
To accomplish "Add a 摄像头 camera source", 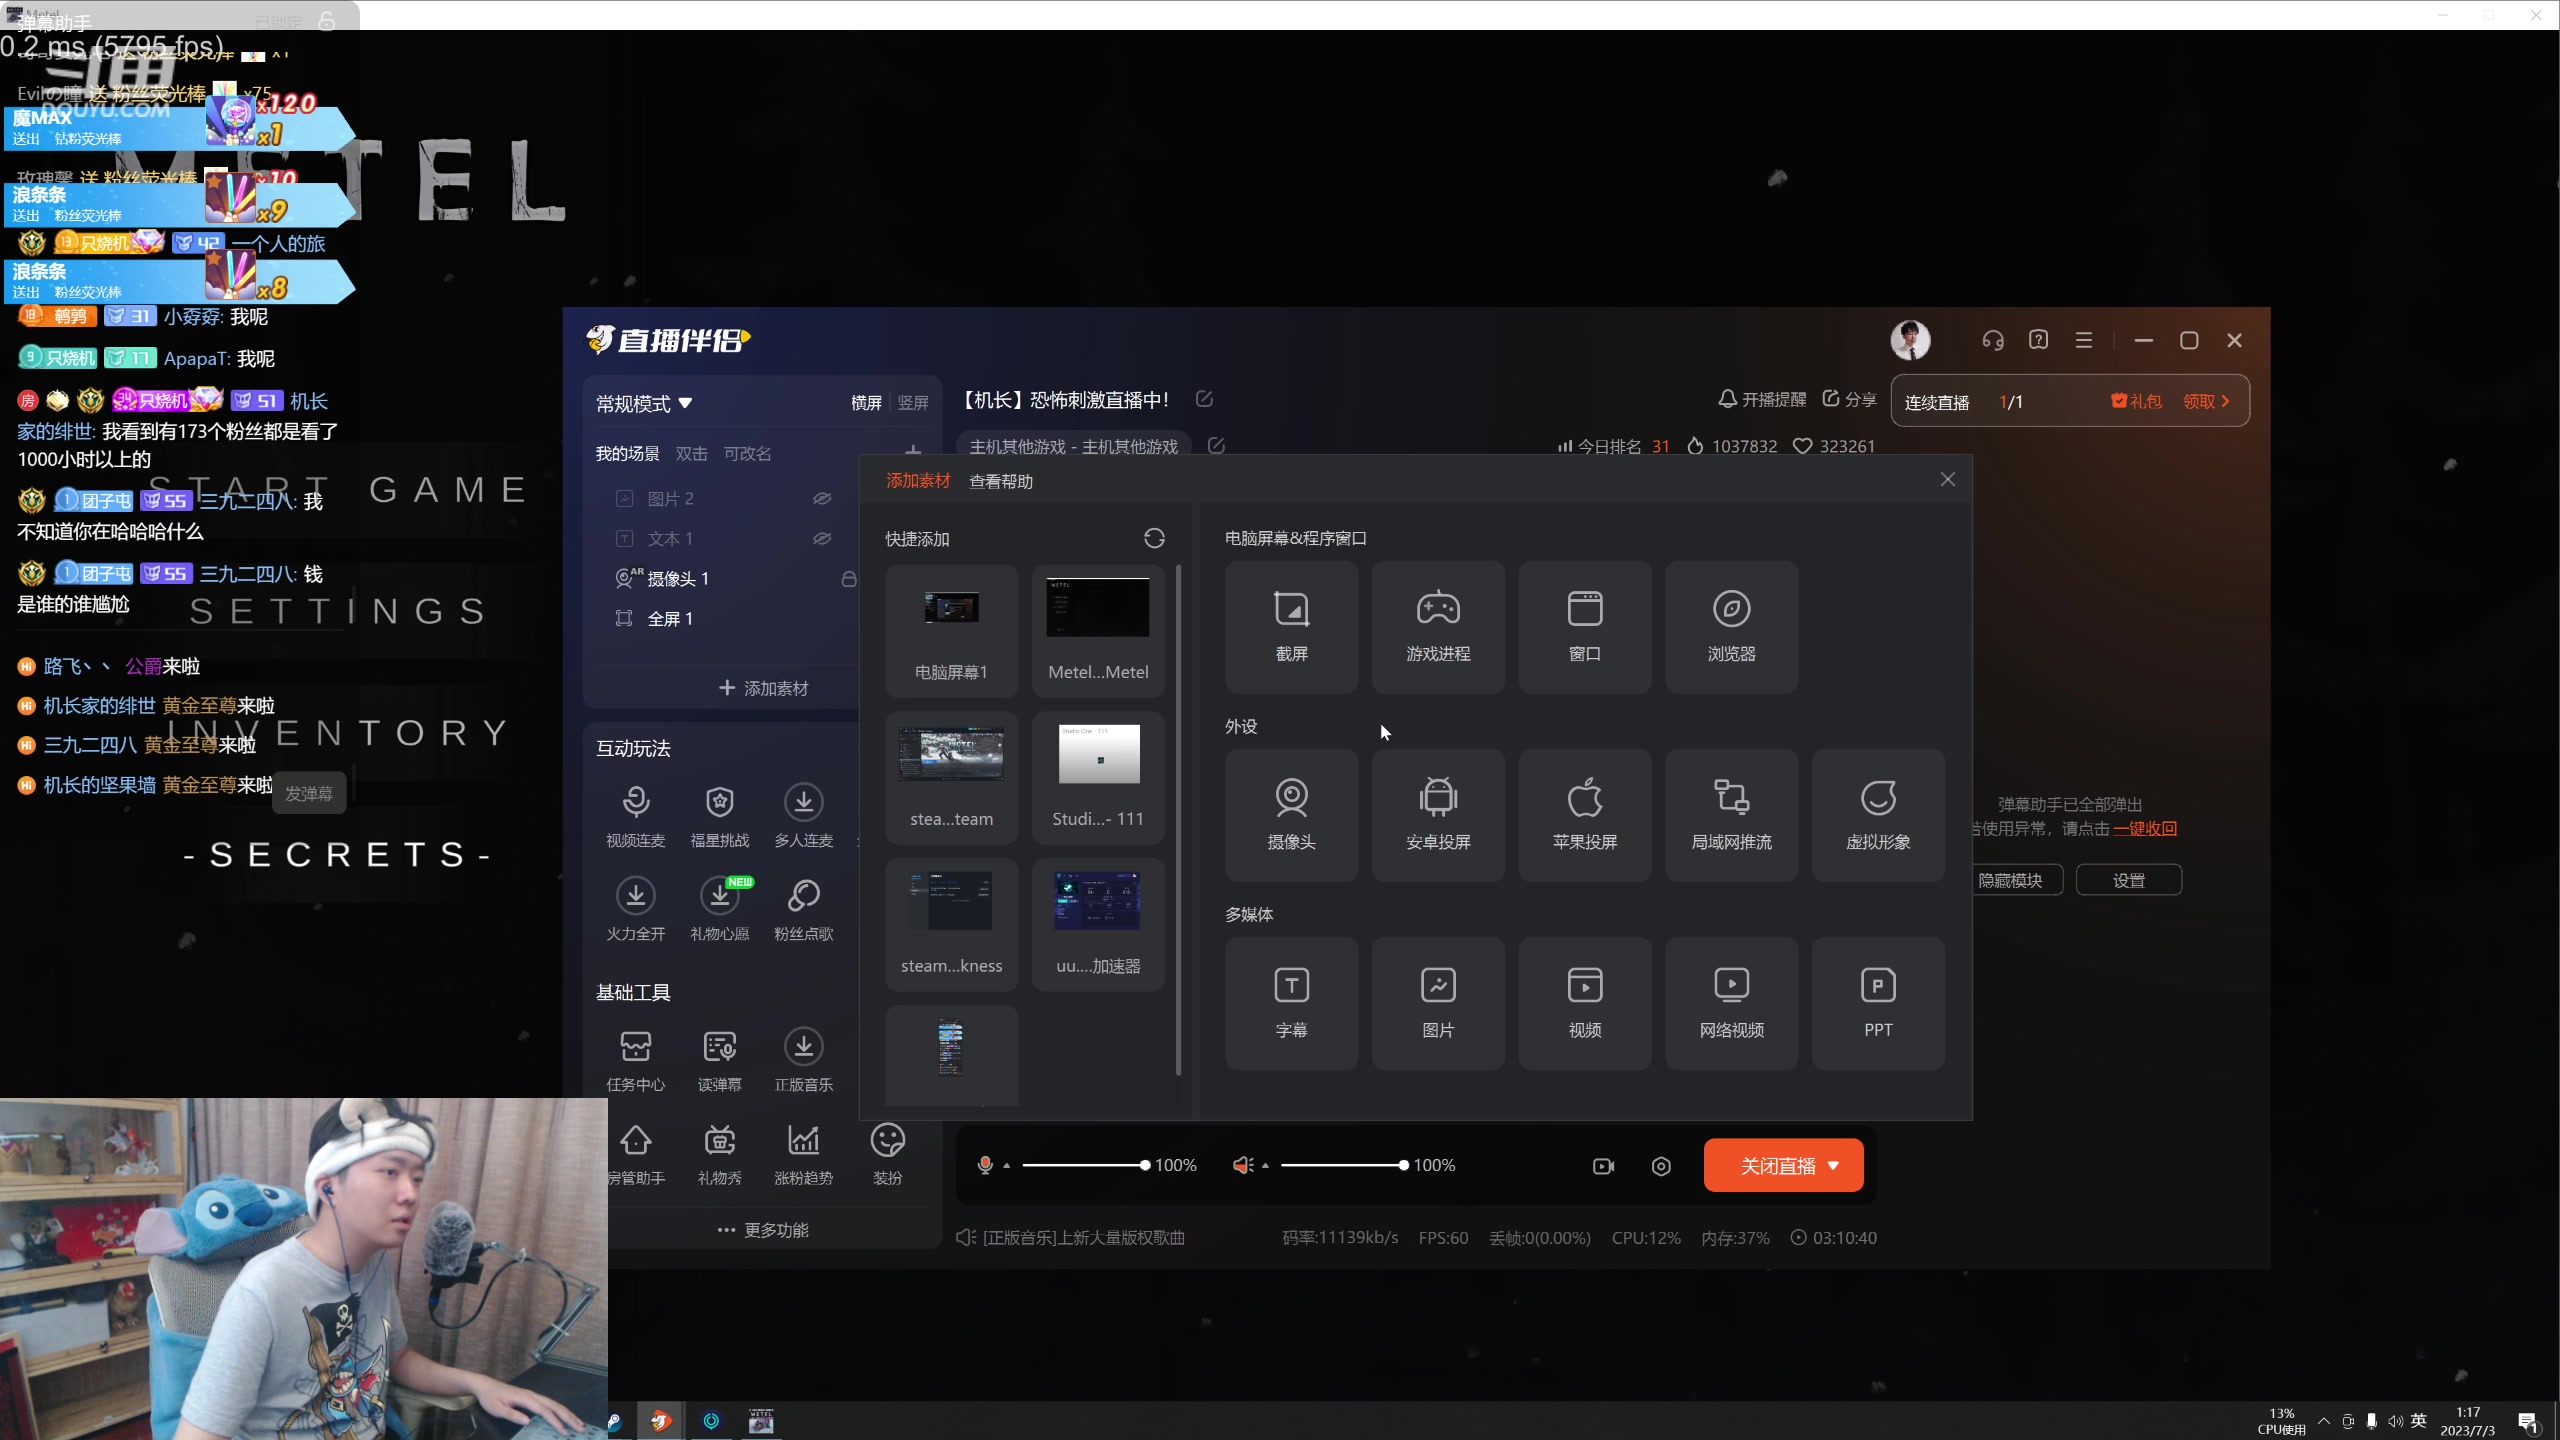I will (x=1291, y=814).
